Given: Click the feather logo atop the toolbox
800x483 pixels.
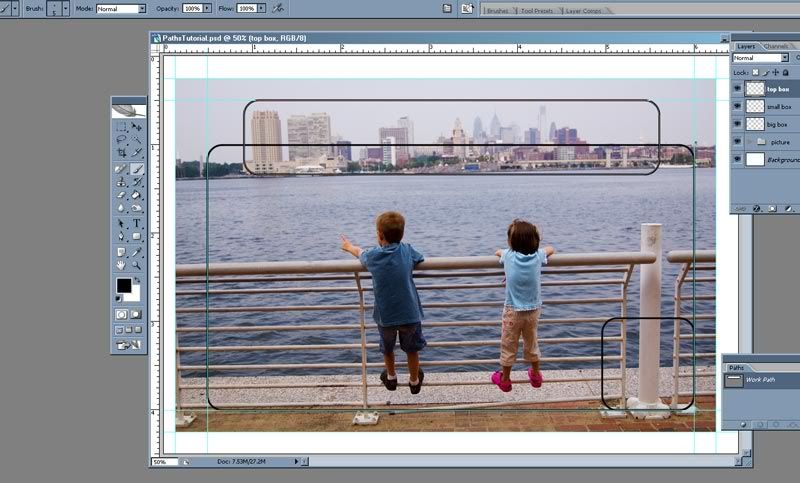Looking at the screenshot, I should [129, 111].
